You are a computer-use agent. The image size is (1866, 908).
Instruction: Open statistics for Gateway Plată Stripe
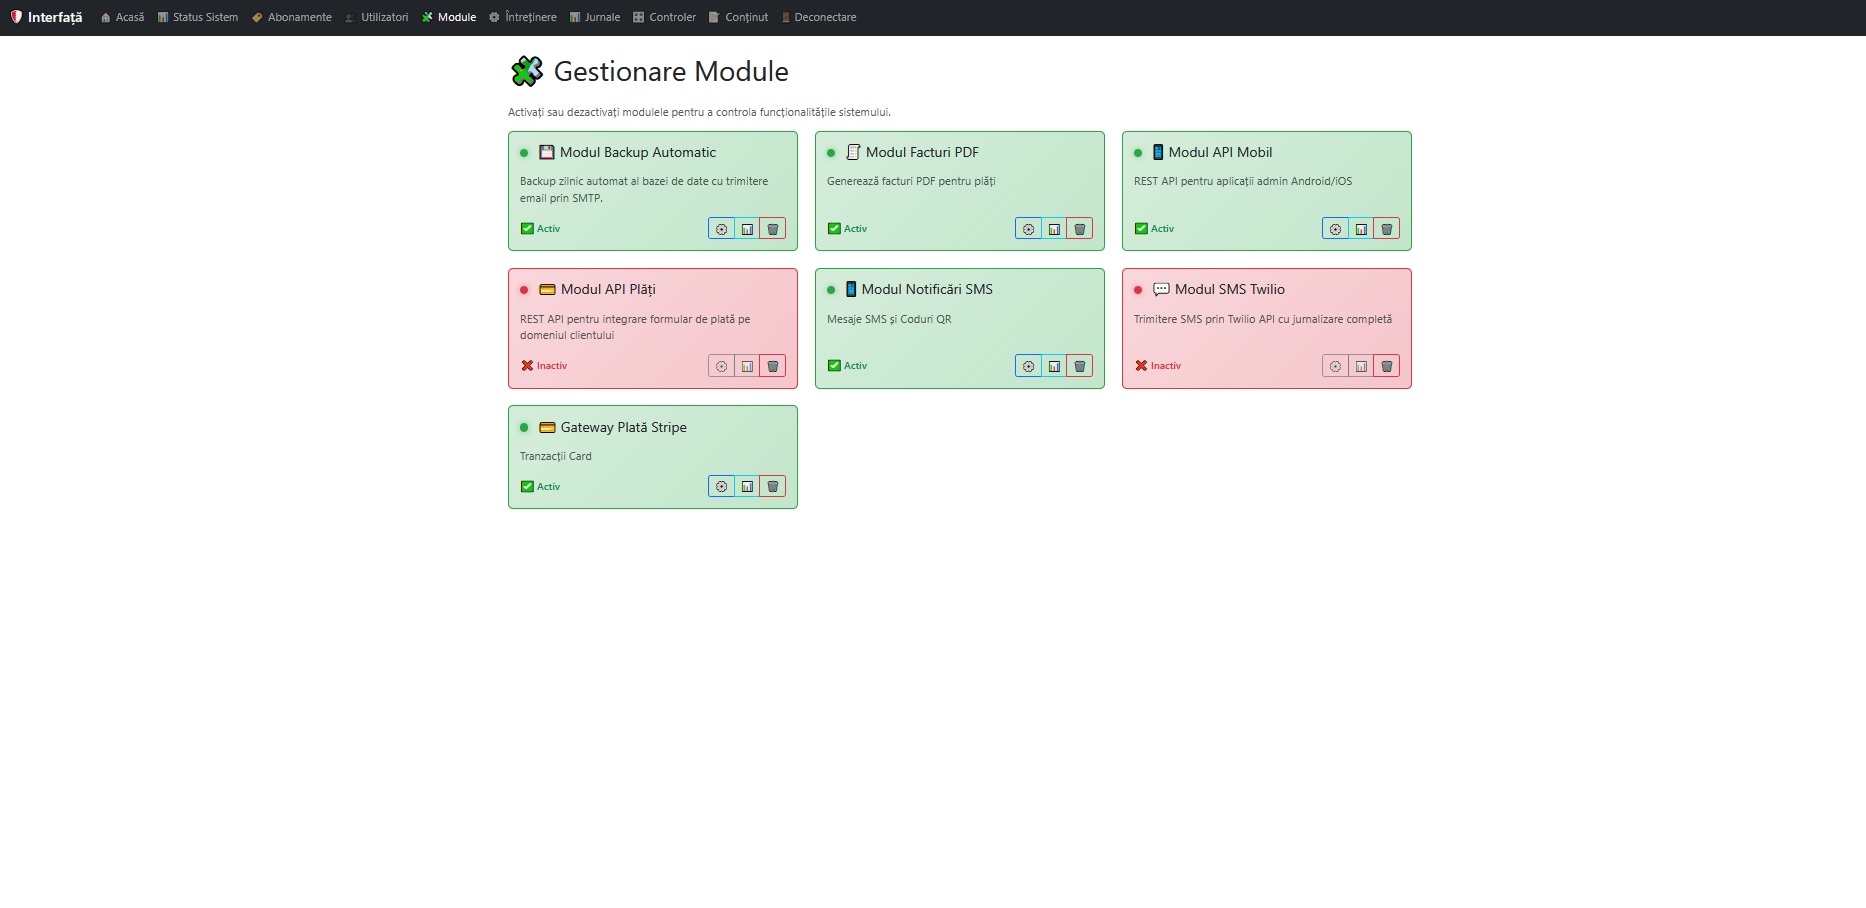tap(747, 487)
